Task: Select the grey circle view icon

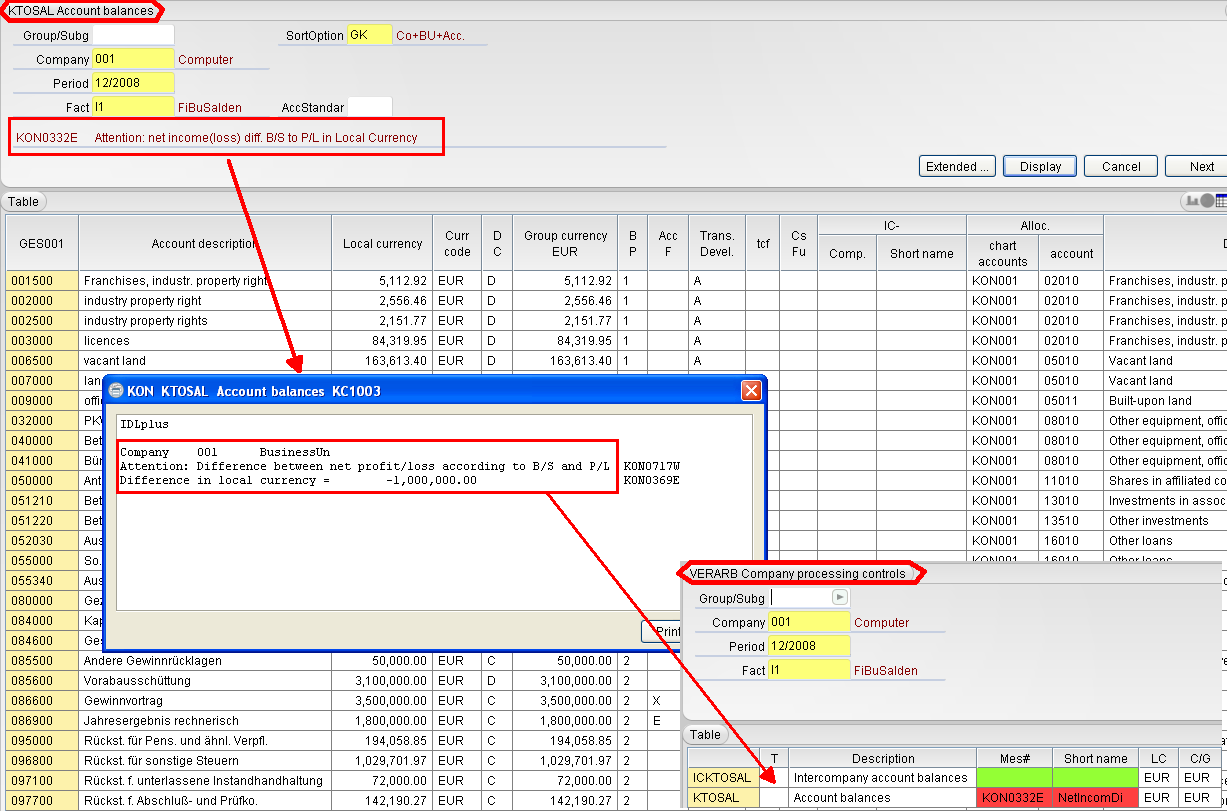Action: (x=1207, y=201)
